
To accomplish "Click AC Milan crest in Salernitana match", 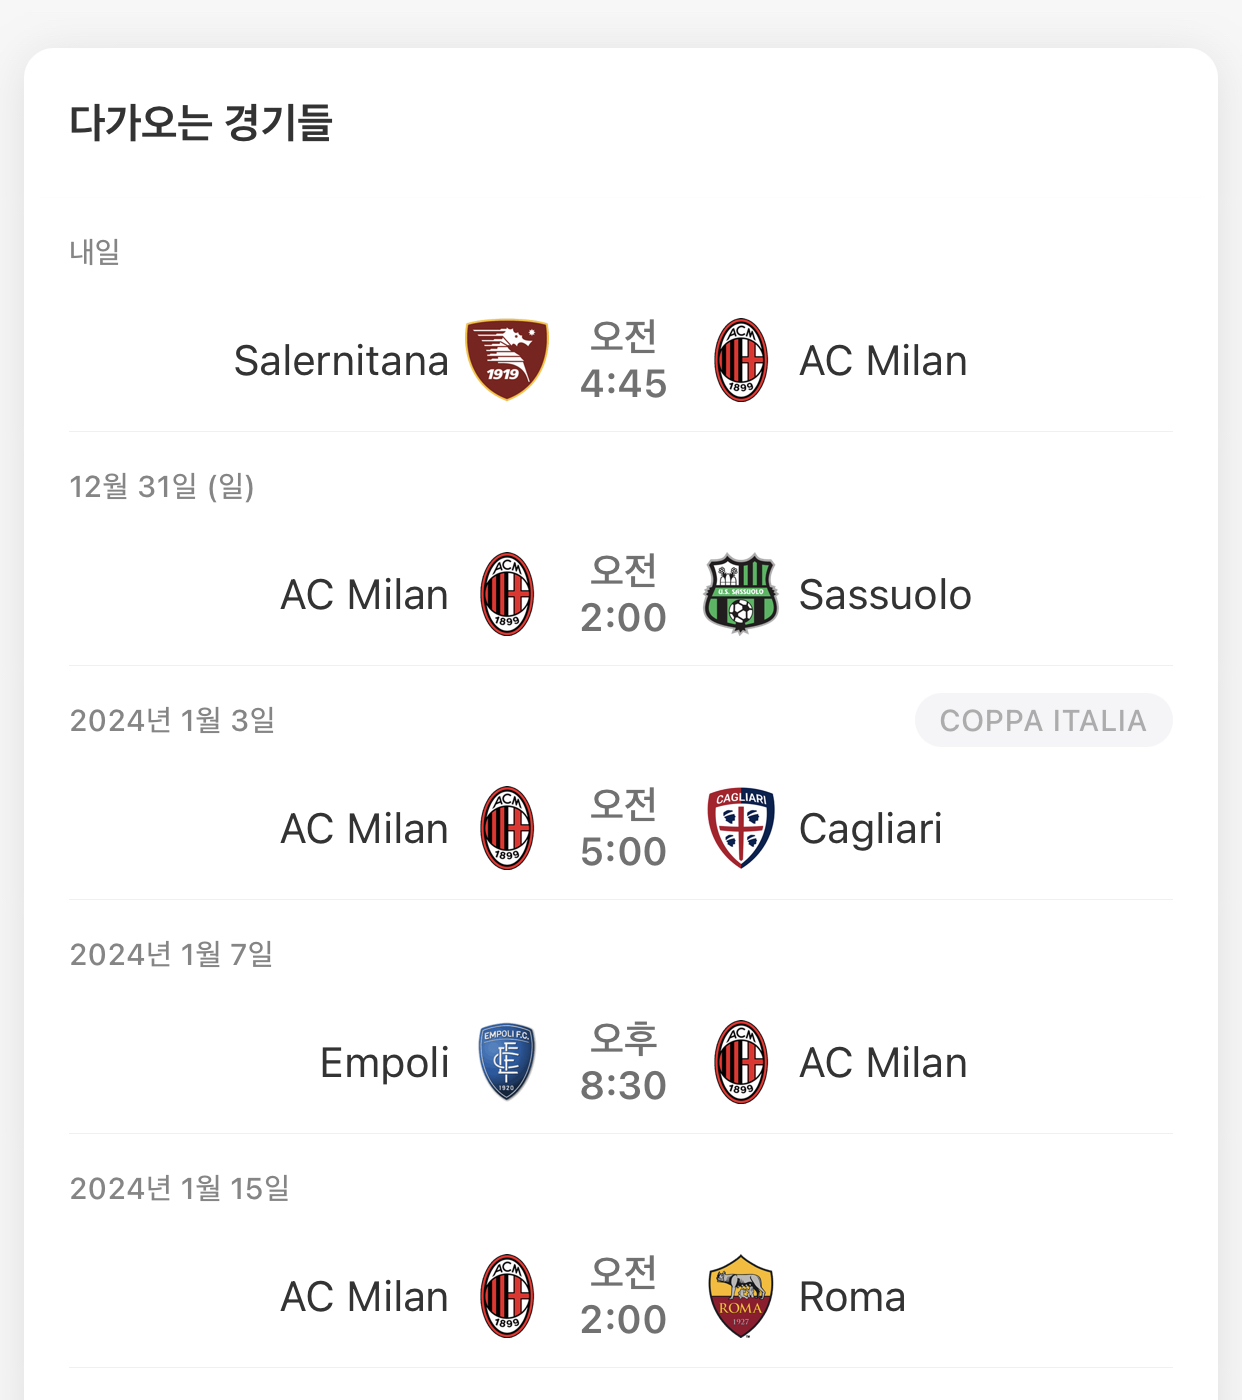I will [x=741, y=360].
